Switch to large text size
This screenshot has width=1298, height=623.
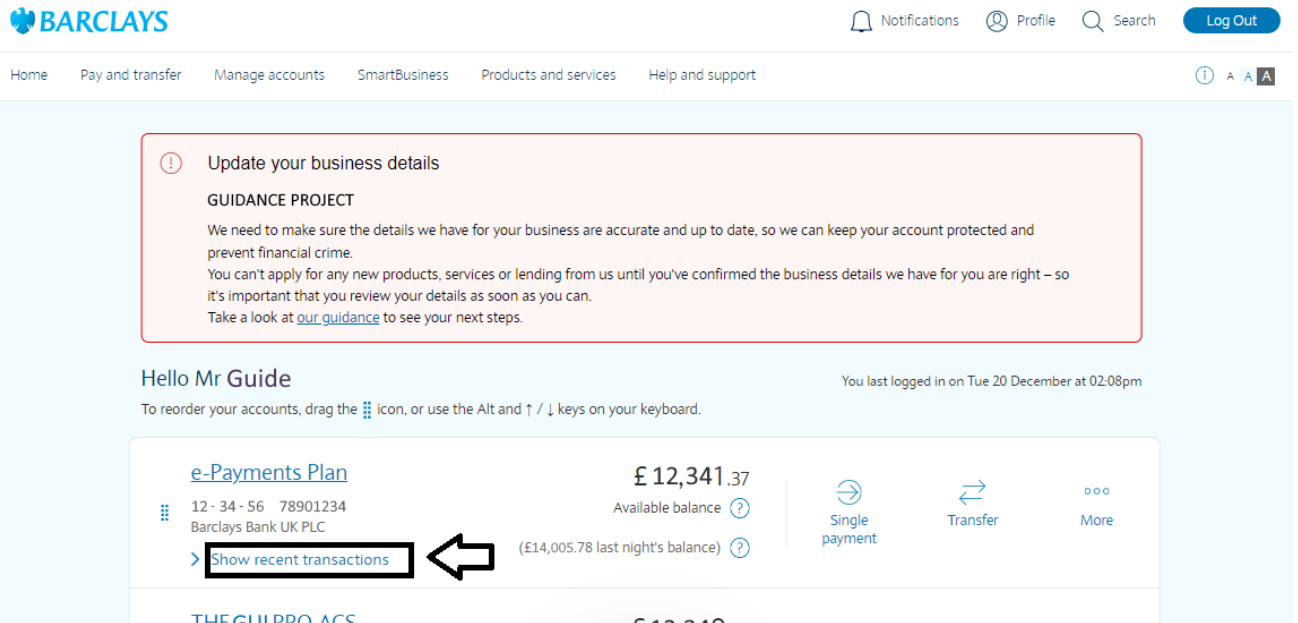[1265, 75]
